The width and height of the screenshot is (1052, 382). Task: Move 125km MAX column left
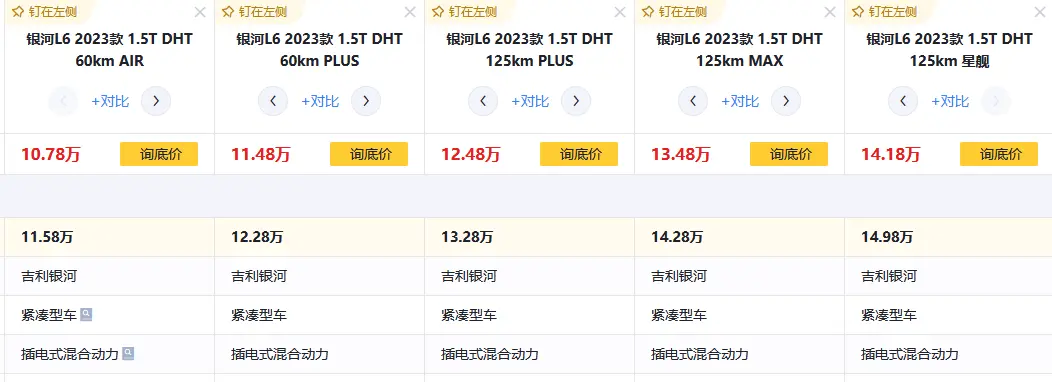[x=693, y=101]
